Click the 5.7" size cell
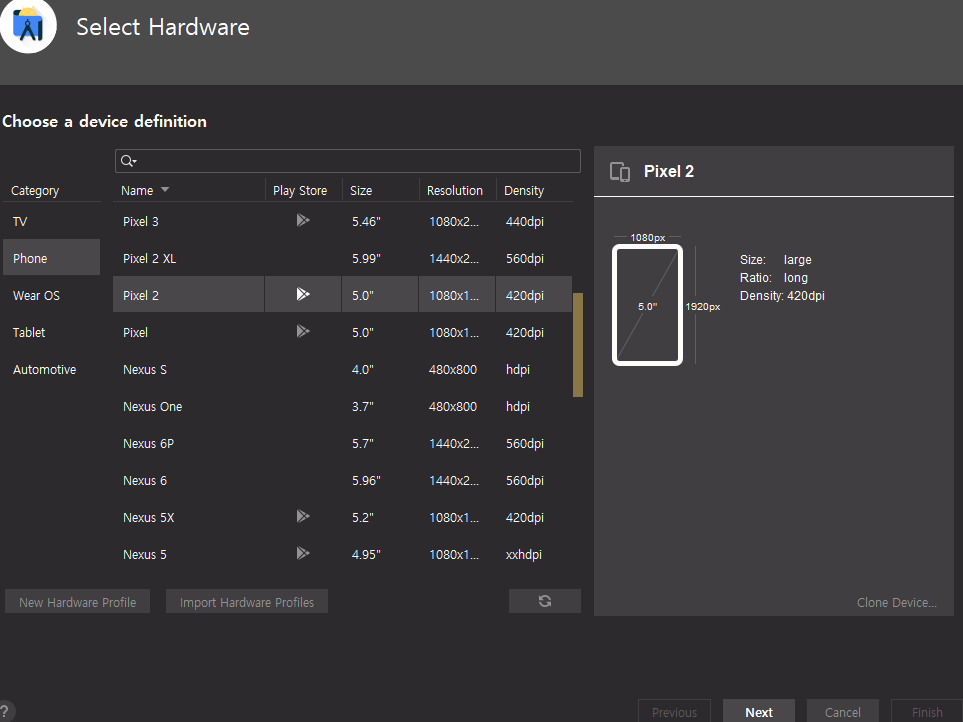This screenshot has height=722, width=963. coord(362,443)
